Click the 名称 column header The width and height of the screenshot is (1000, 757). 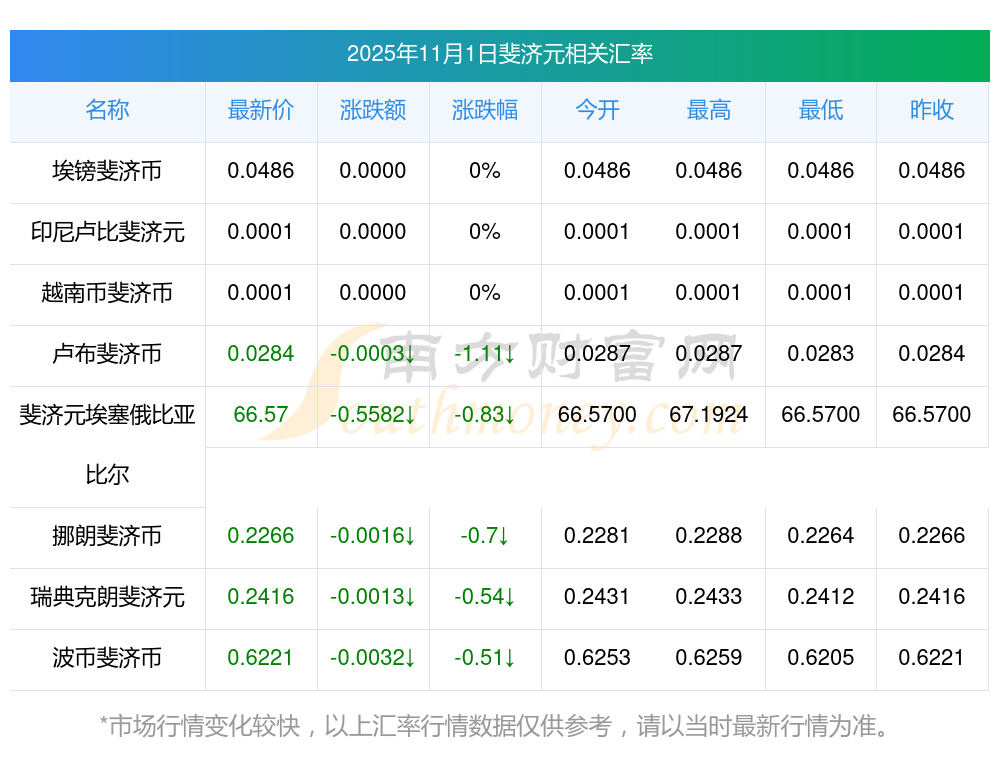pyautogui.click(x=107, y=110)
